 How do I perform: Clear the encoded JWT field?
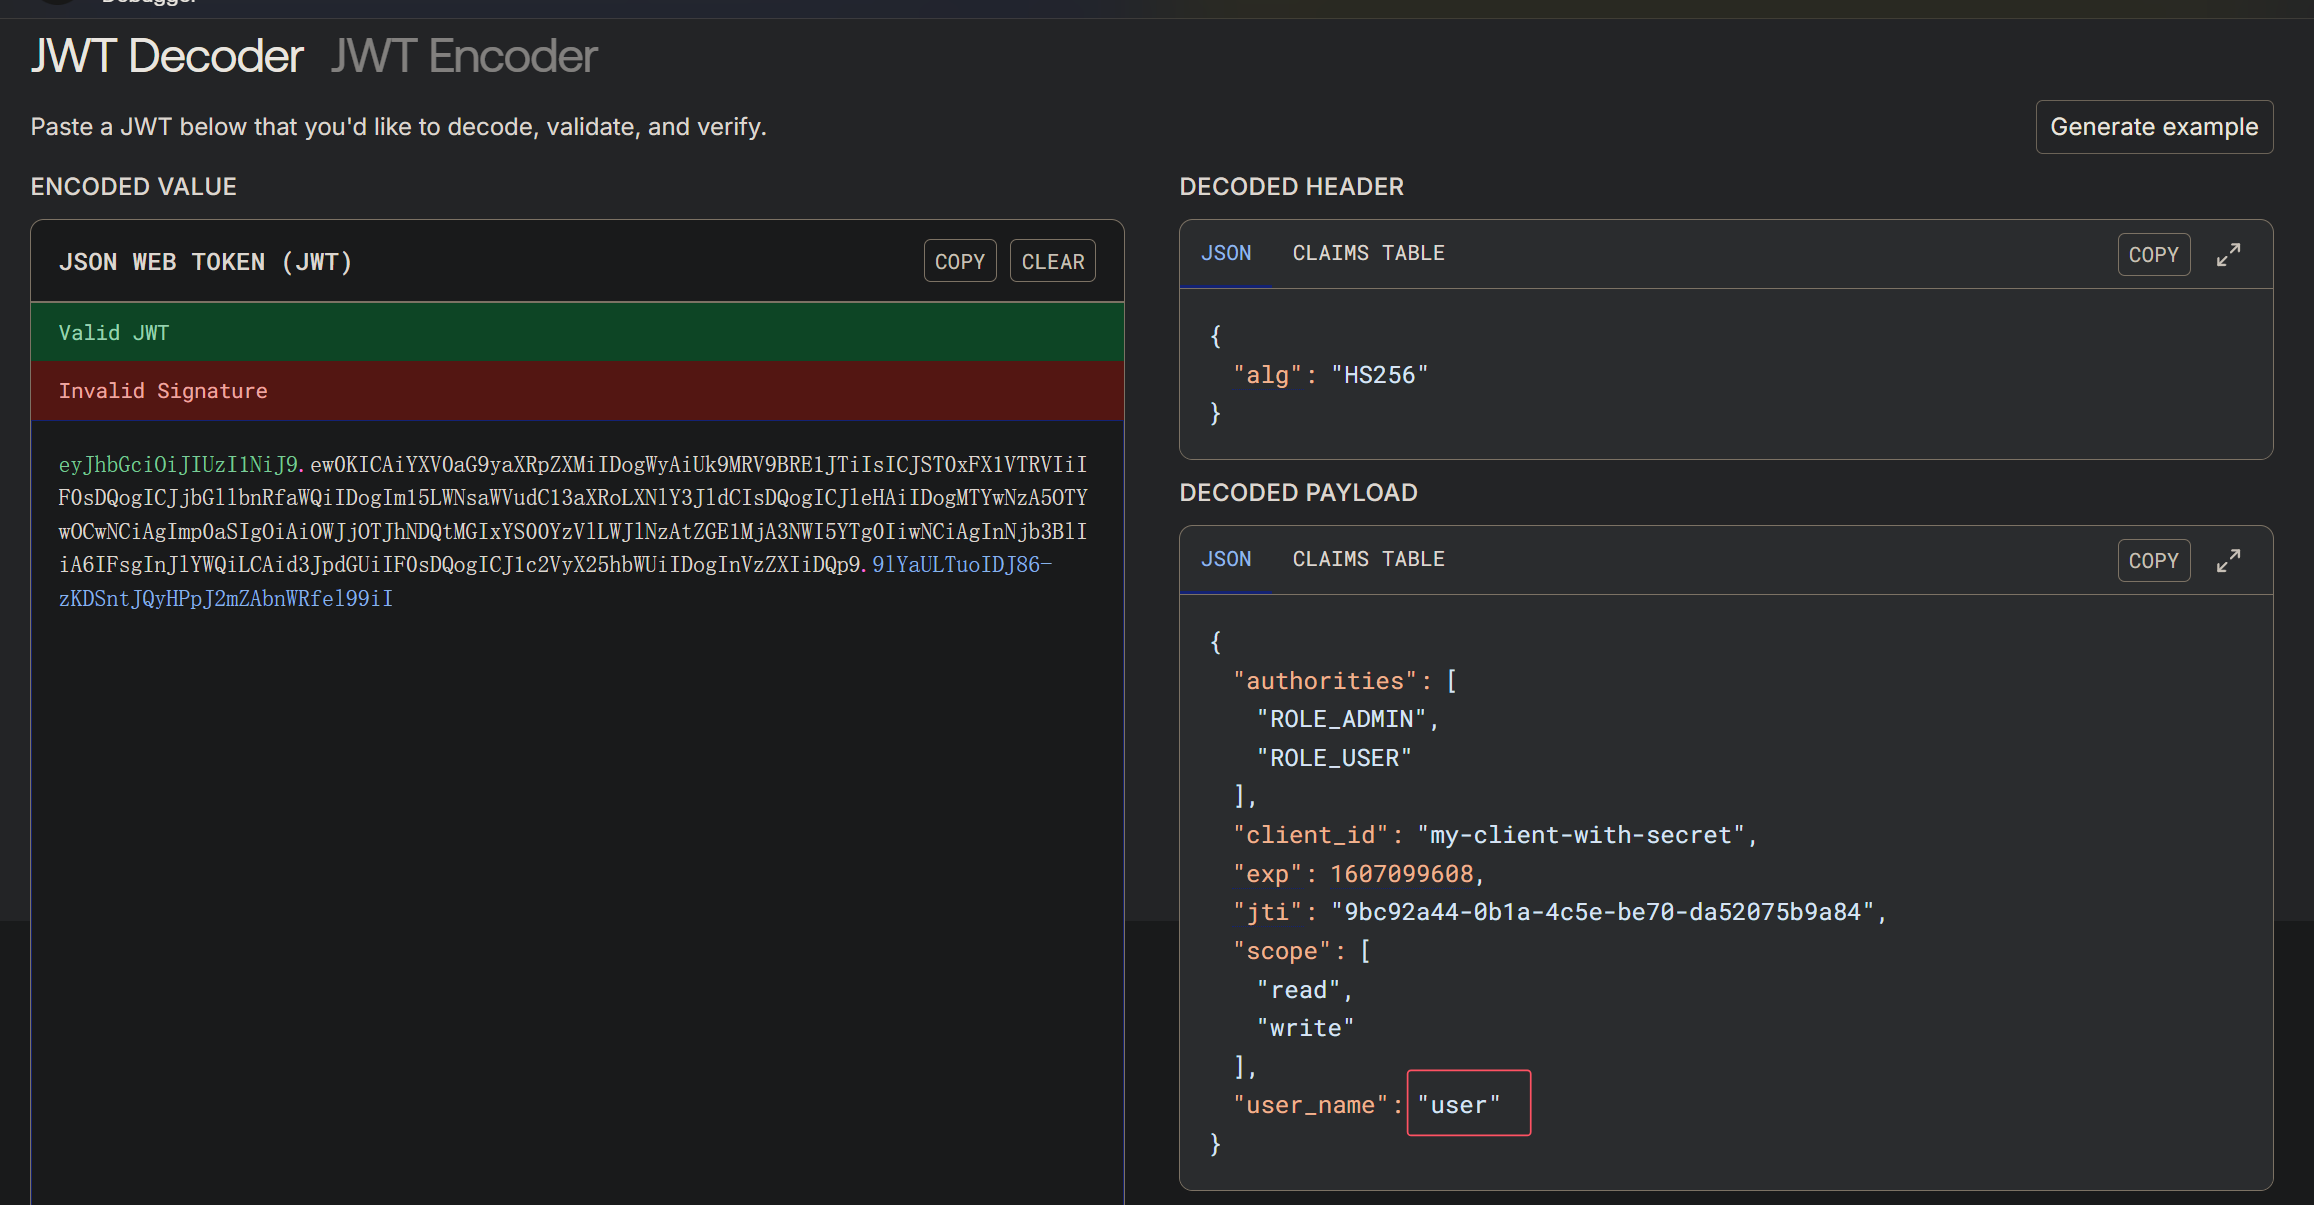pyautogui.click(x=1053, y=261)
